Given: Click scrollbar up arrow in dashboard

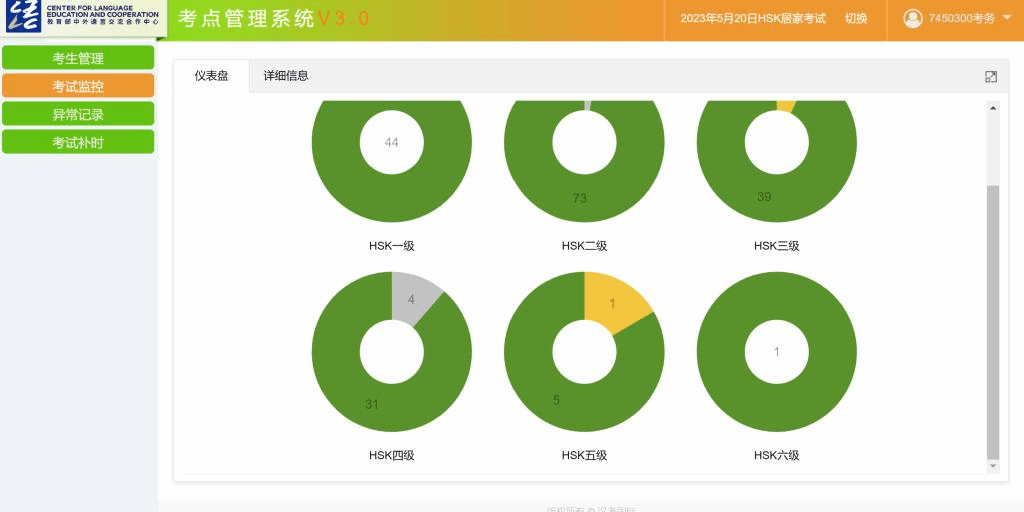Looking at the screenshot, I should tap(993, 108).
